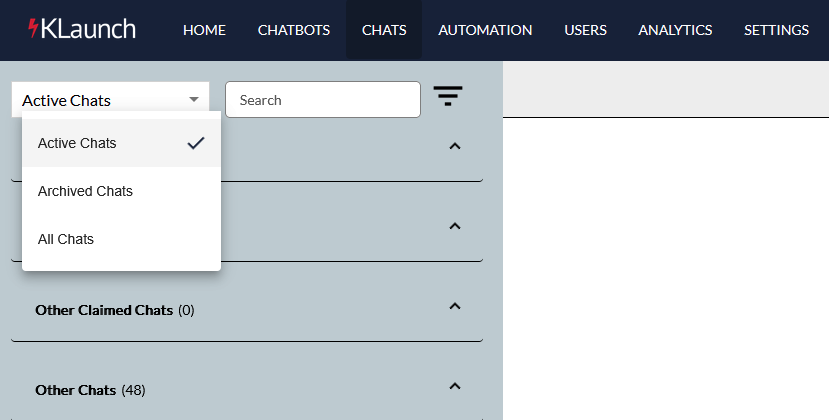Collapse the topmost chat section chevron

[455, 146]
